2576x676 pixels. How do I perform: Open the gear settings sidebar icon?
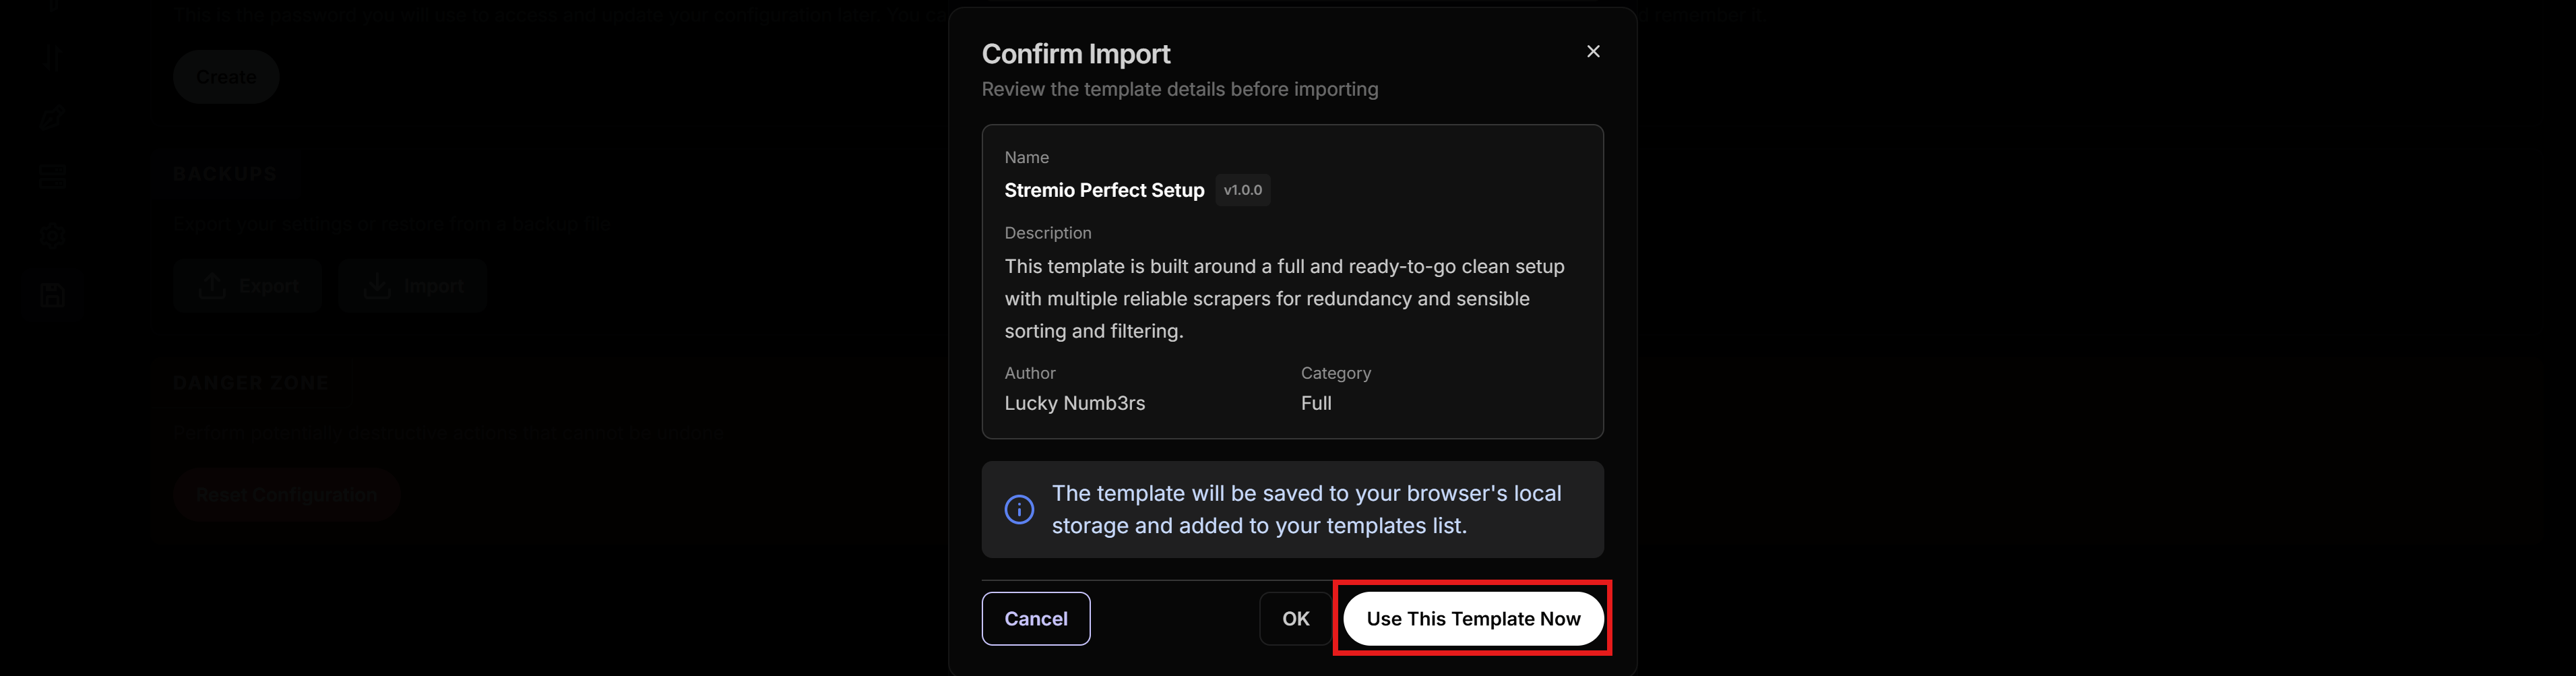(x=53, y=236)
